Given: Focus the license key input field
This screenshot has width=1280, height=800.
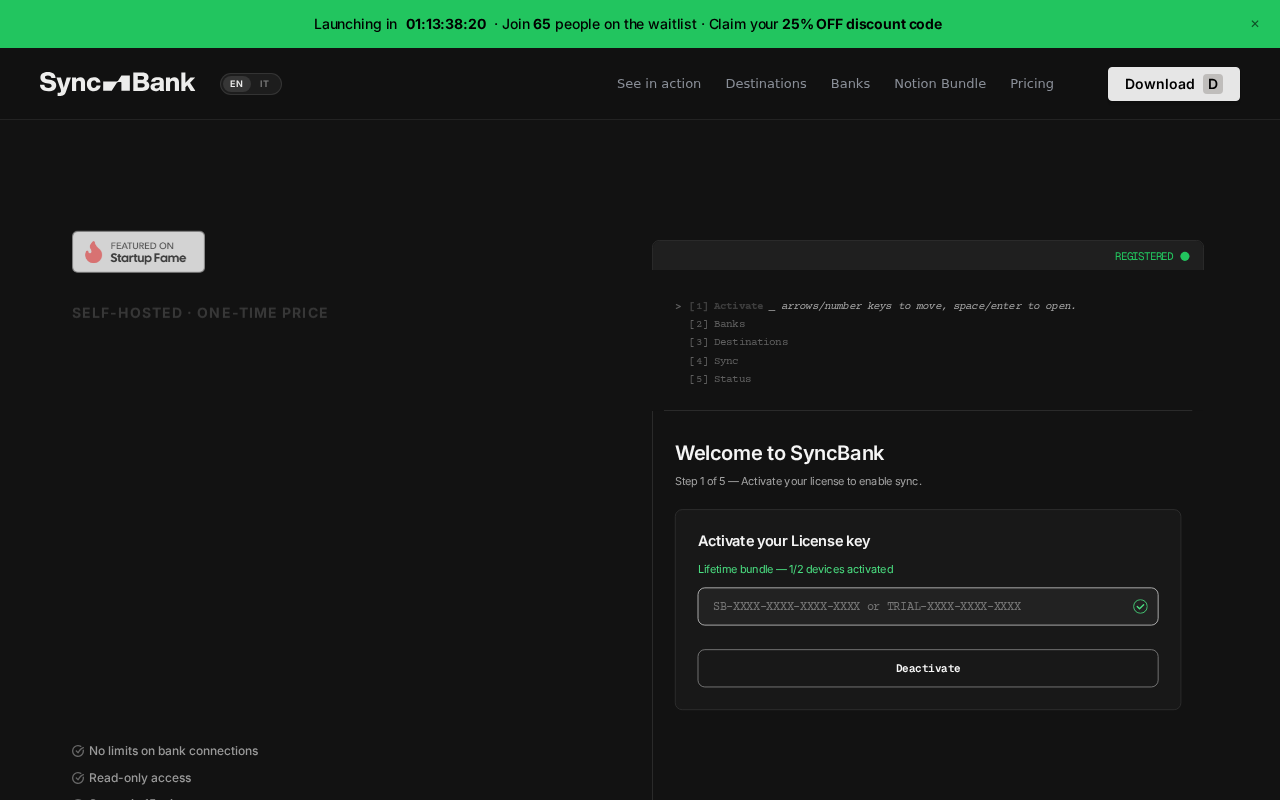Looking at the screenshot, I should click(928, 606).
